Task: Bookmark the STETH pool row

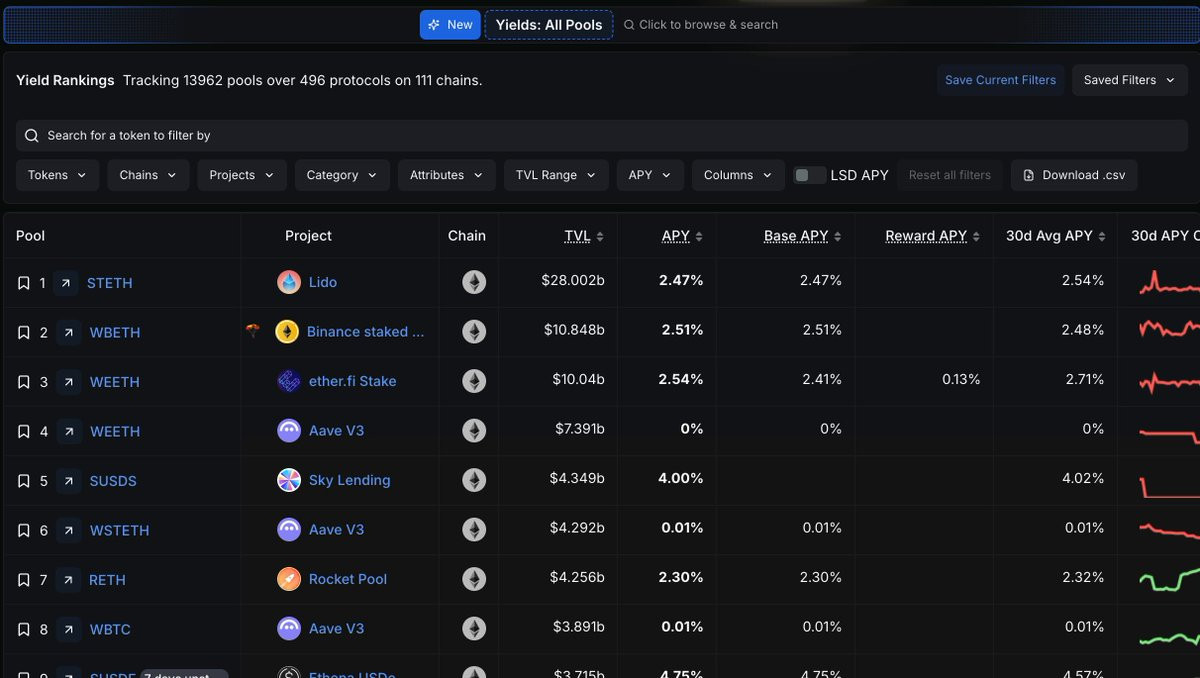Action: pyautogui.click(x=24, y=283)
